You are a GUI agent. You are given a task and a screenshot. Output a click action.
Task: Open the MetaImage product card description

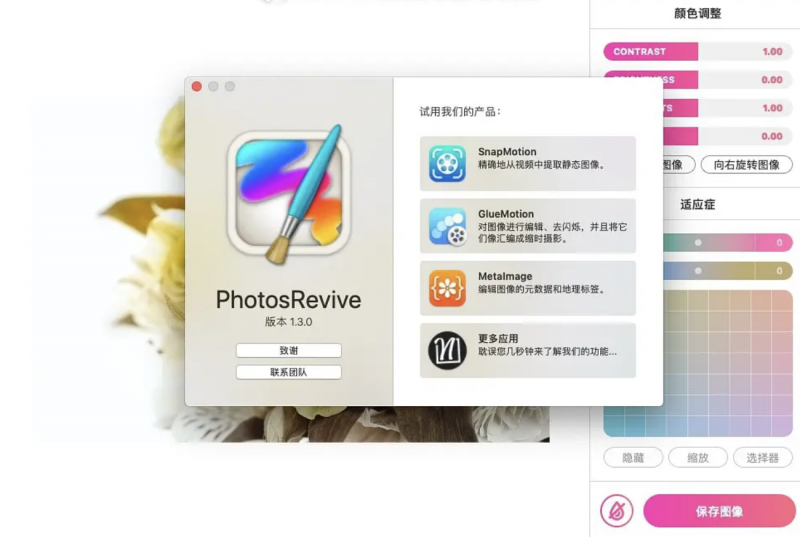click(542, 289)
